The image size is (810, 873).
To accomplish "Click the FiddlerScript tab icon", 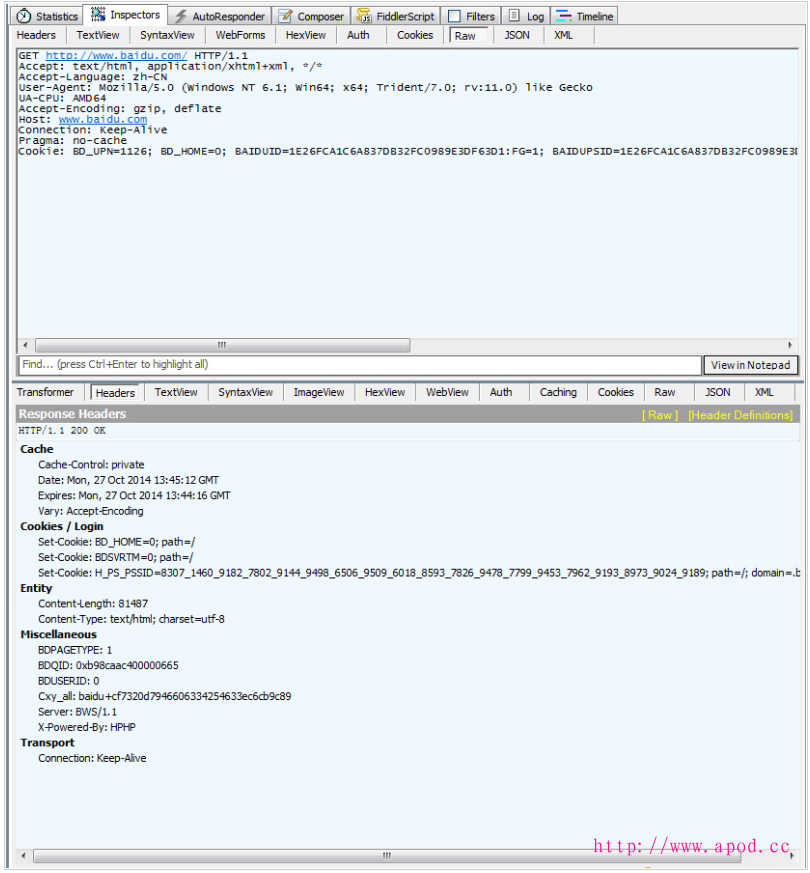I will [x=365, y=16].
